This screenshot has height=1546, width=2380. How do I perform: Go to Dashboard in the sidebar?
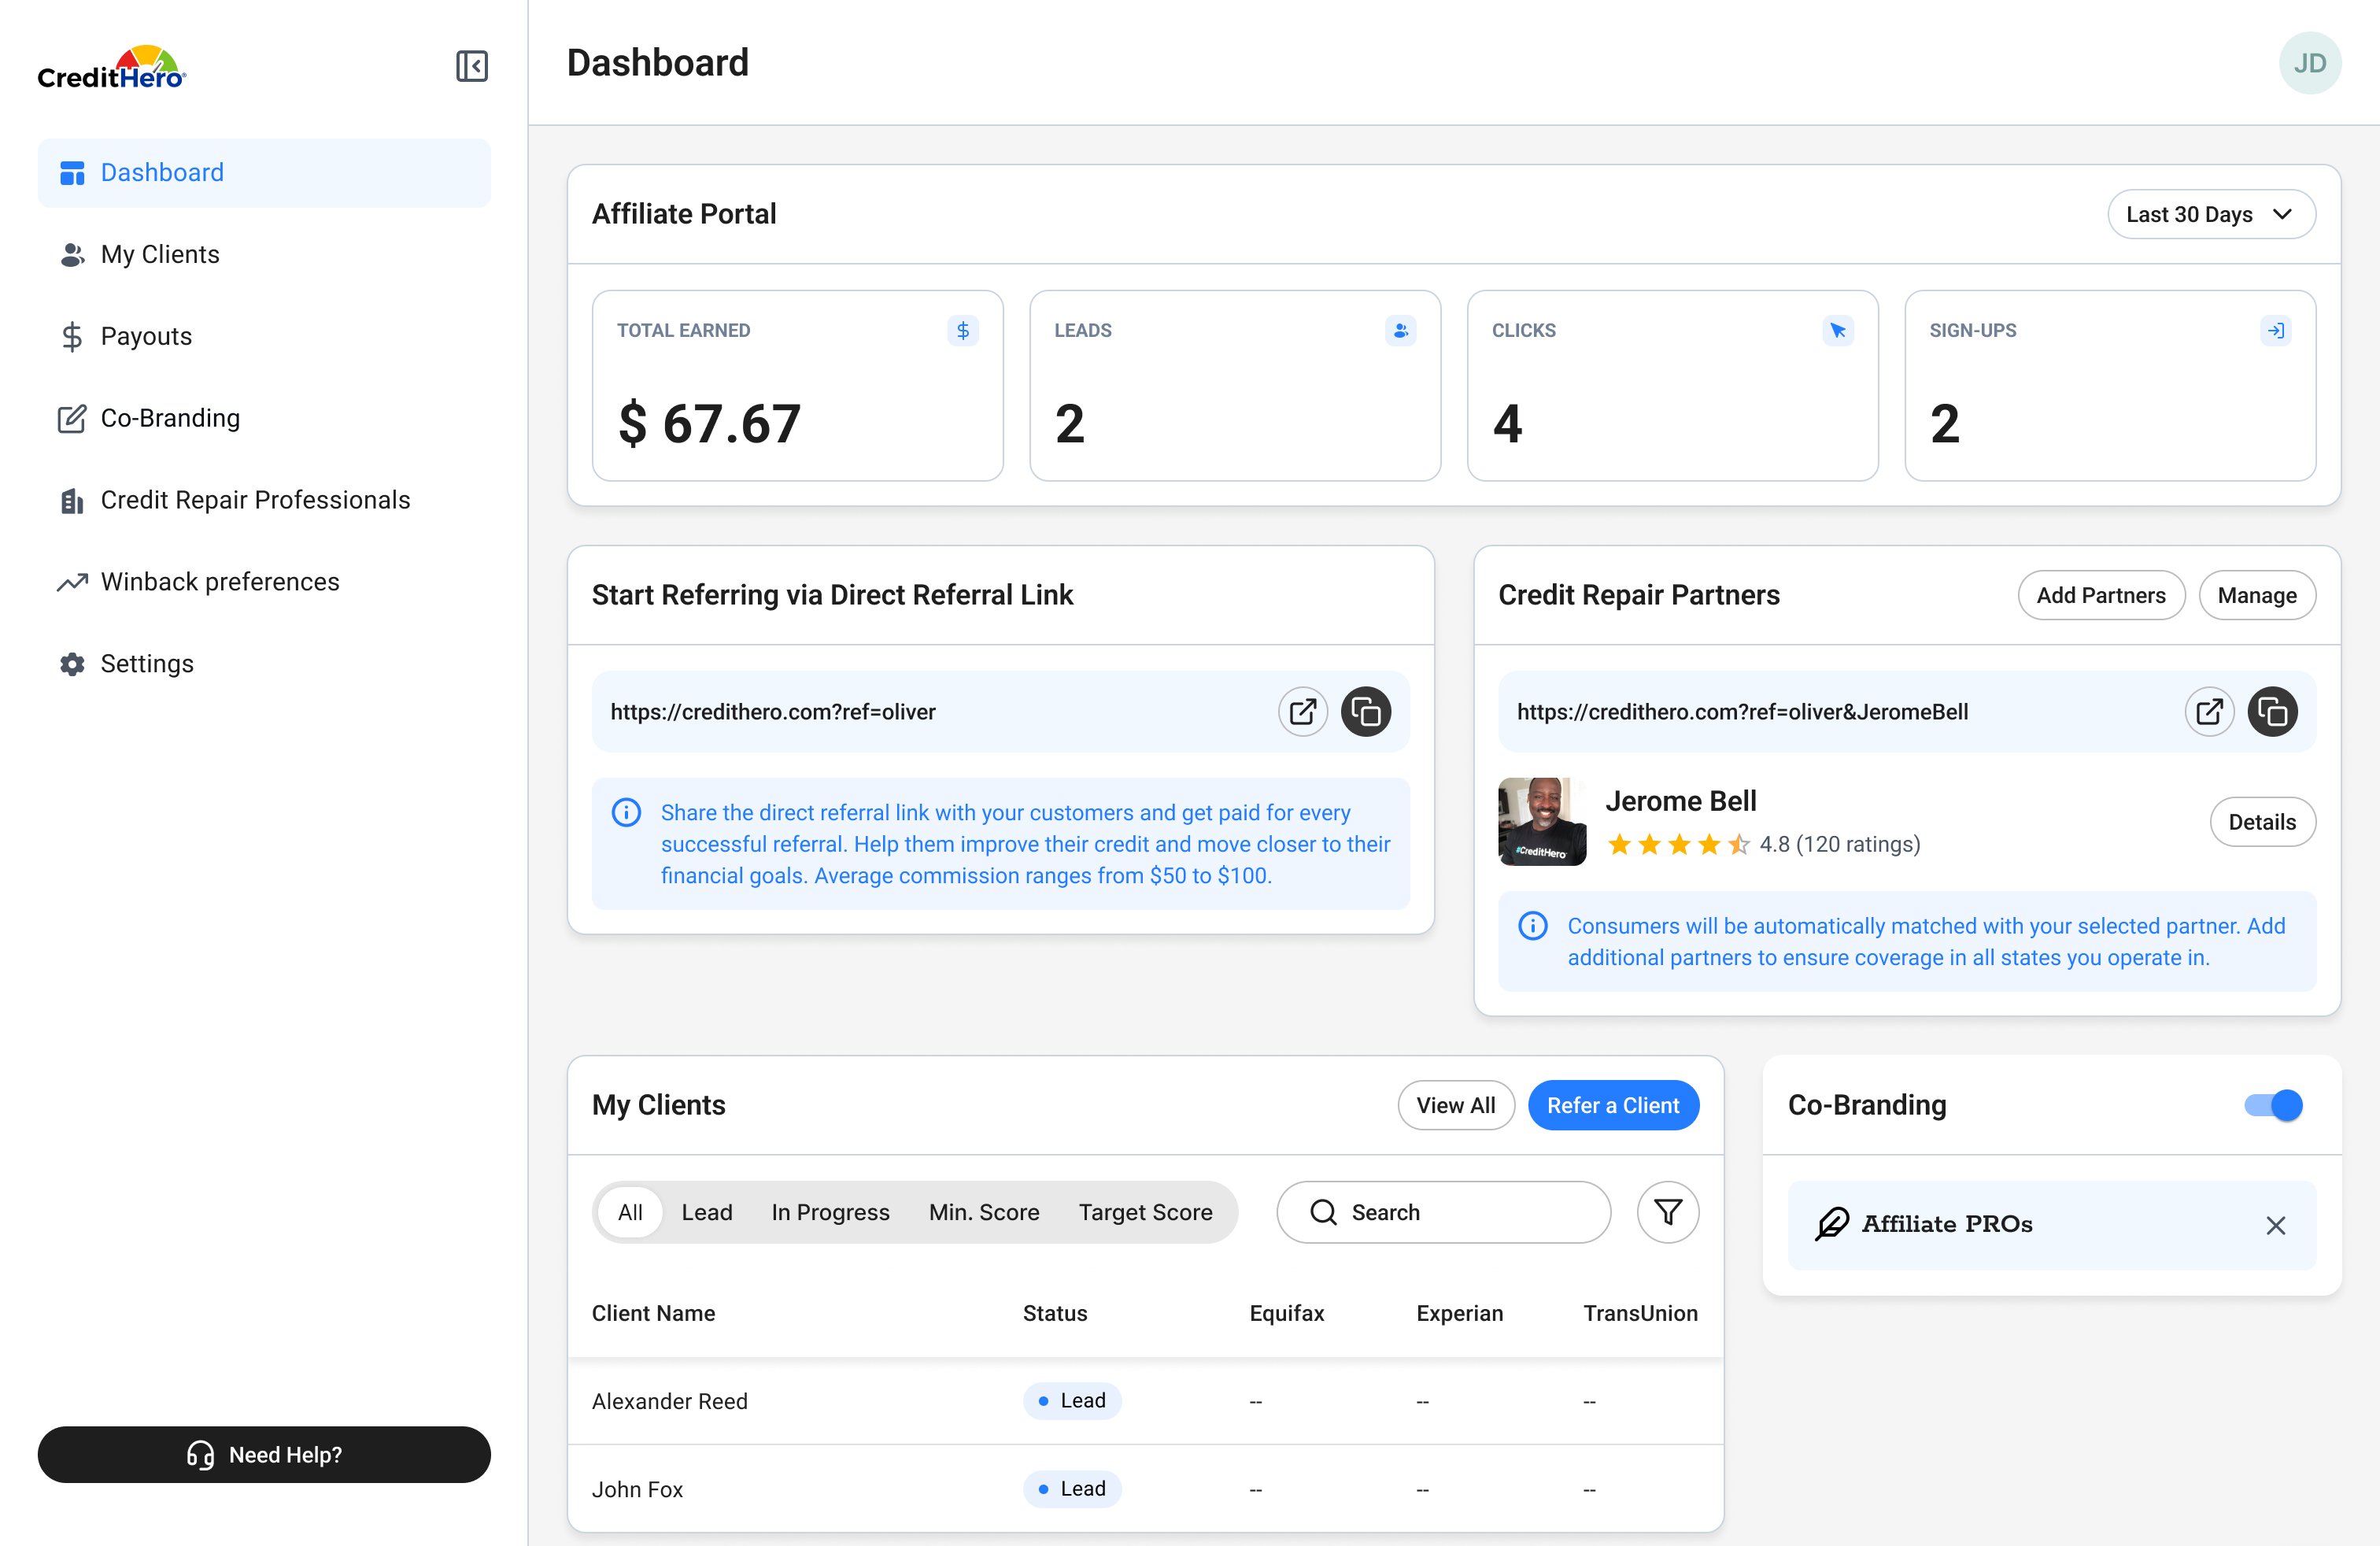(264, 173)
